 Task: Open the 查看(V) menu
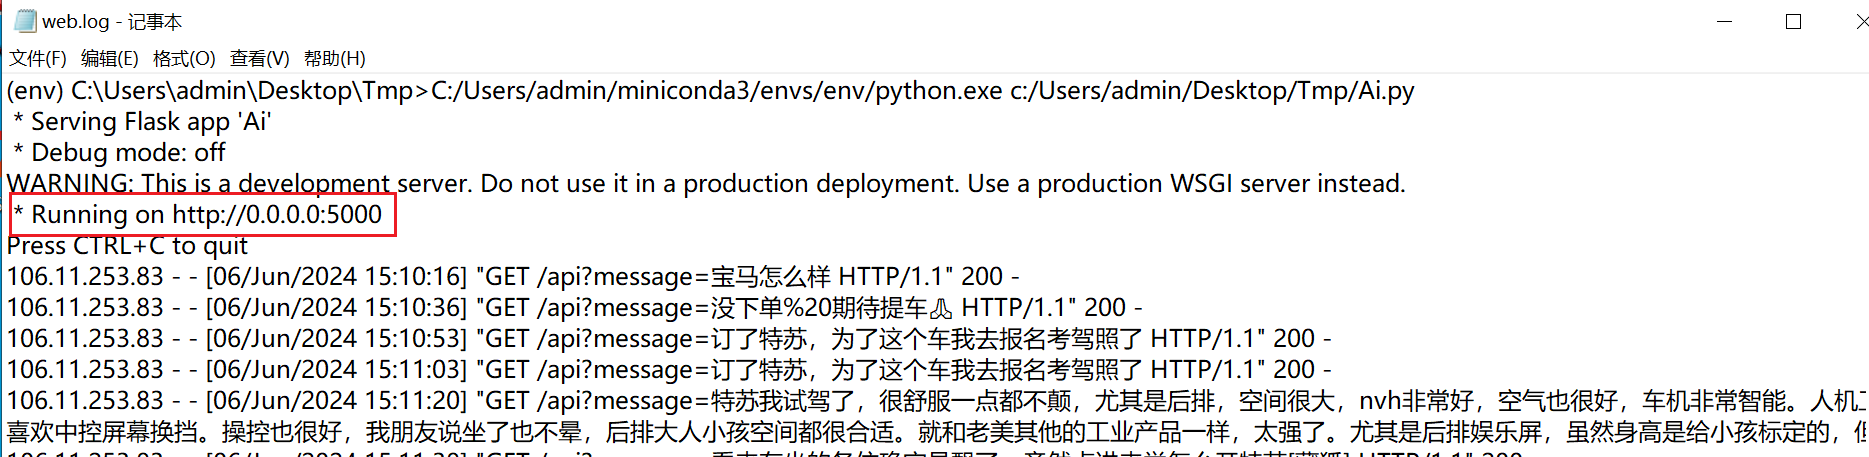point(259,58)
